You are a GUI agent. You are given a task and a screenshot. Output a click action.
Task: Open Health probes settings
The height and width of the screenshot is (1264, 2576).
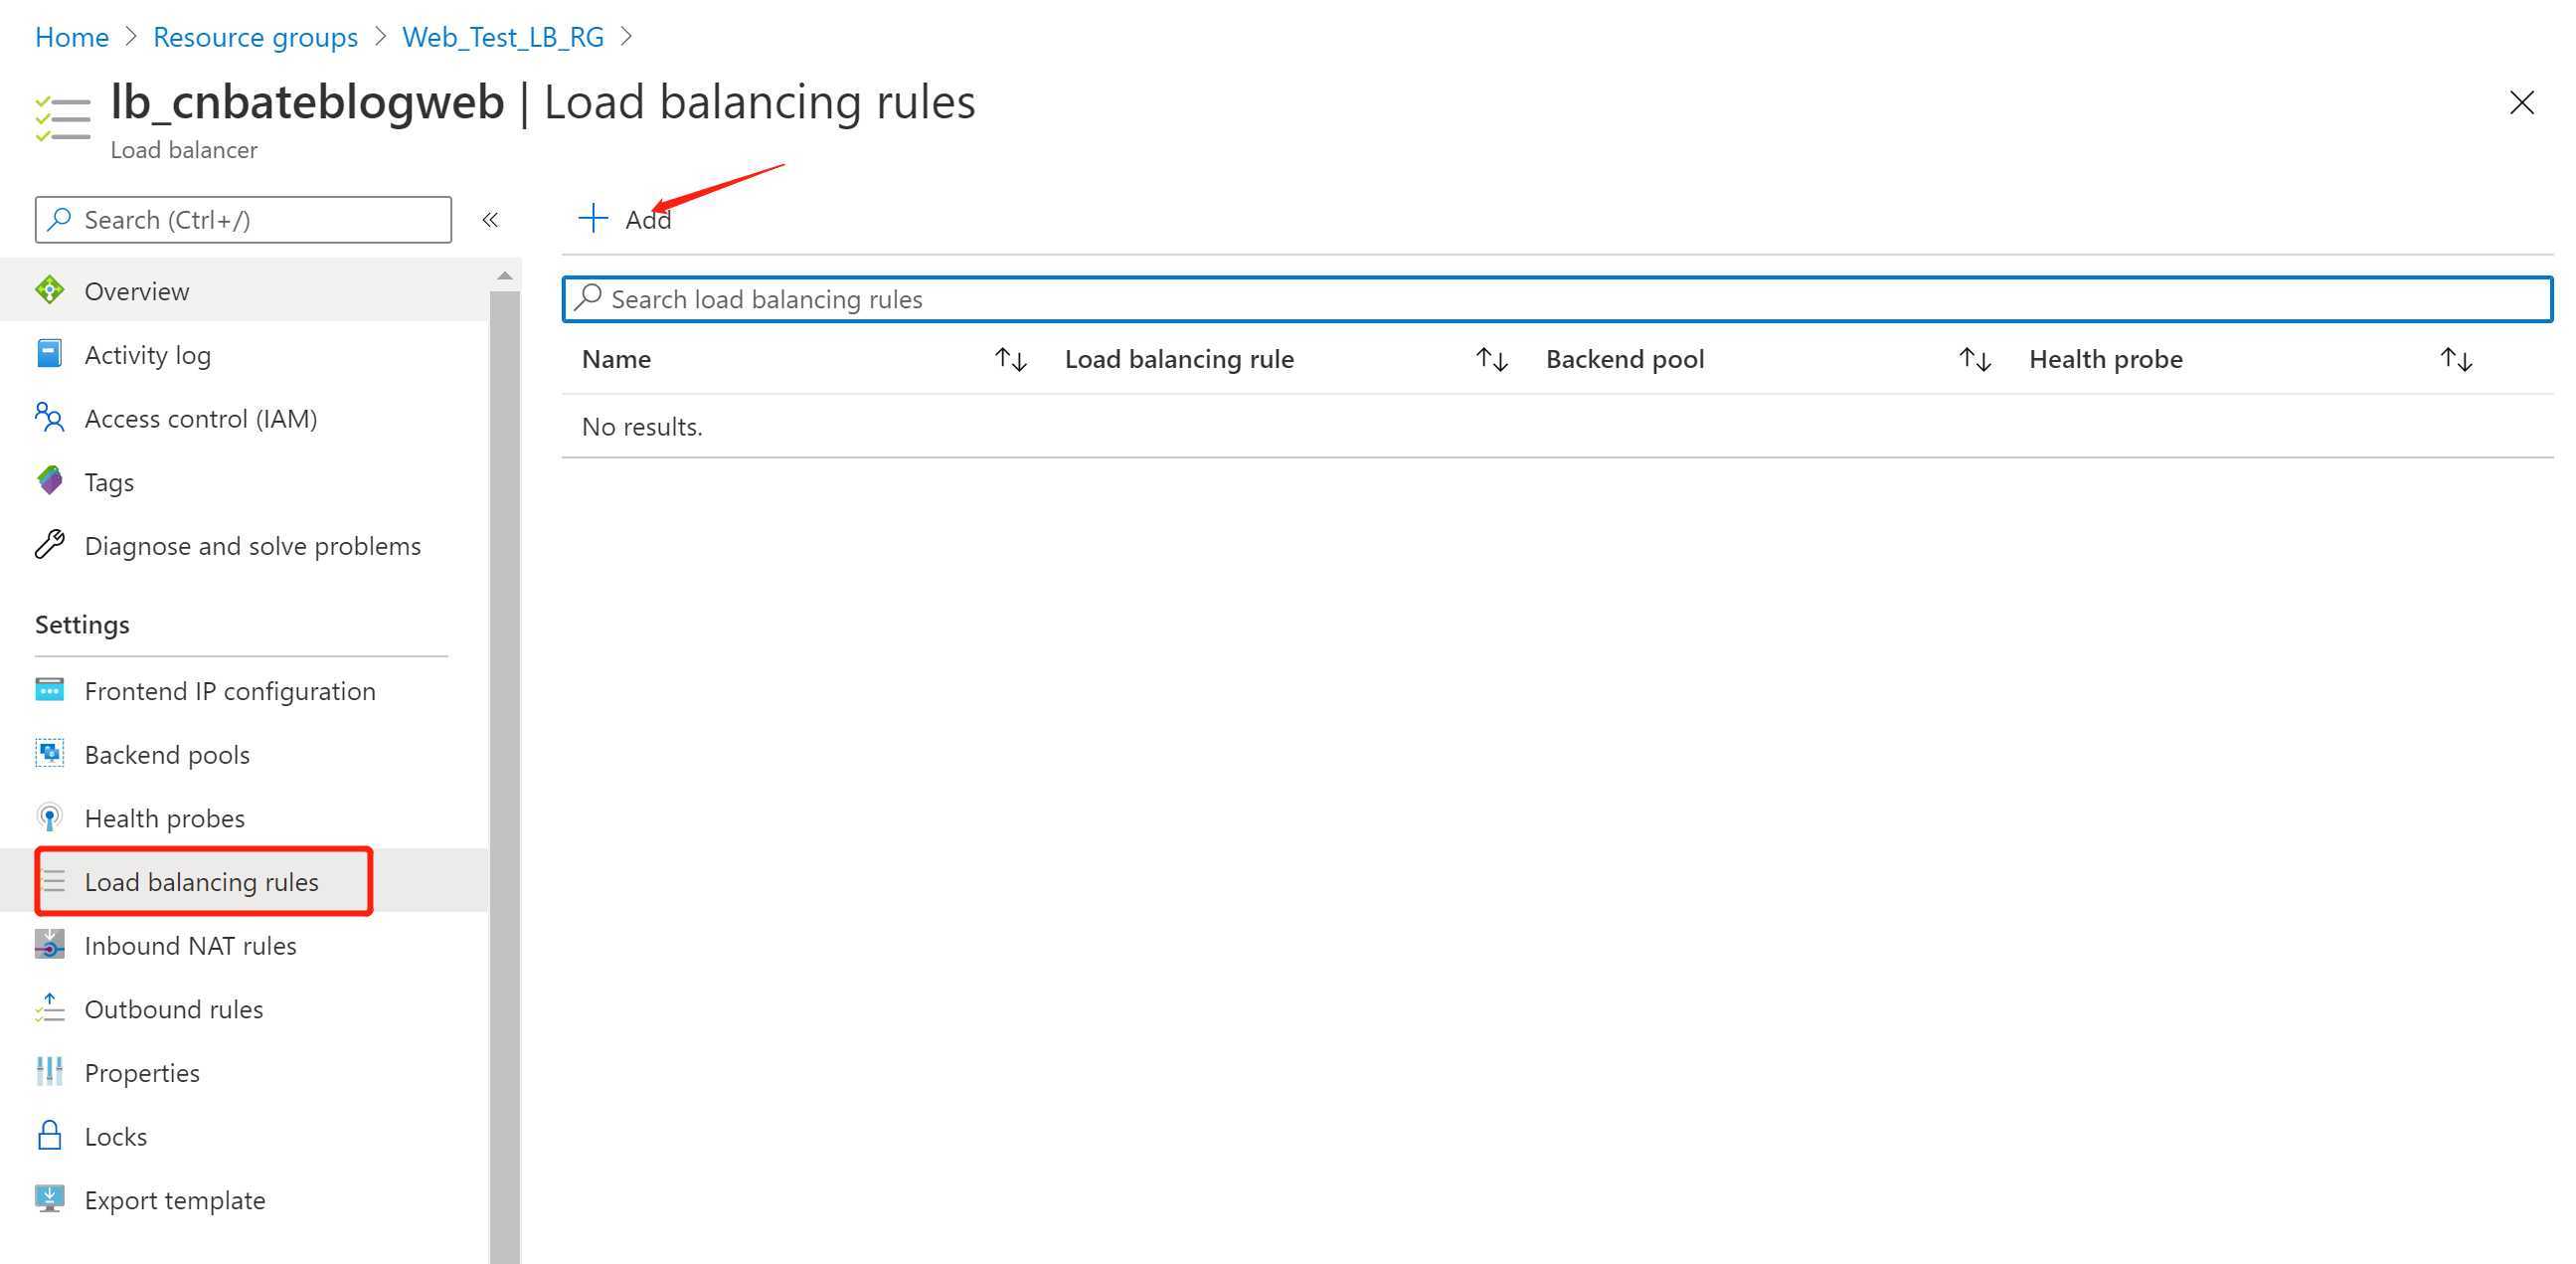click(245, 817)
